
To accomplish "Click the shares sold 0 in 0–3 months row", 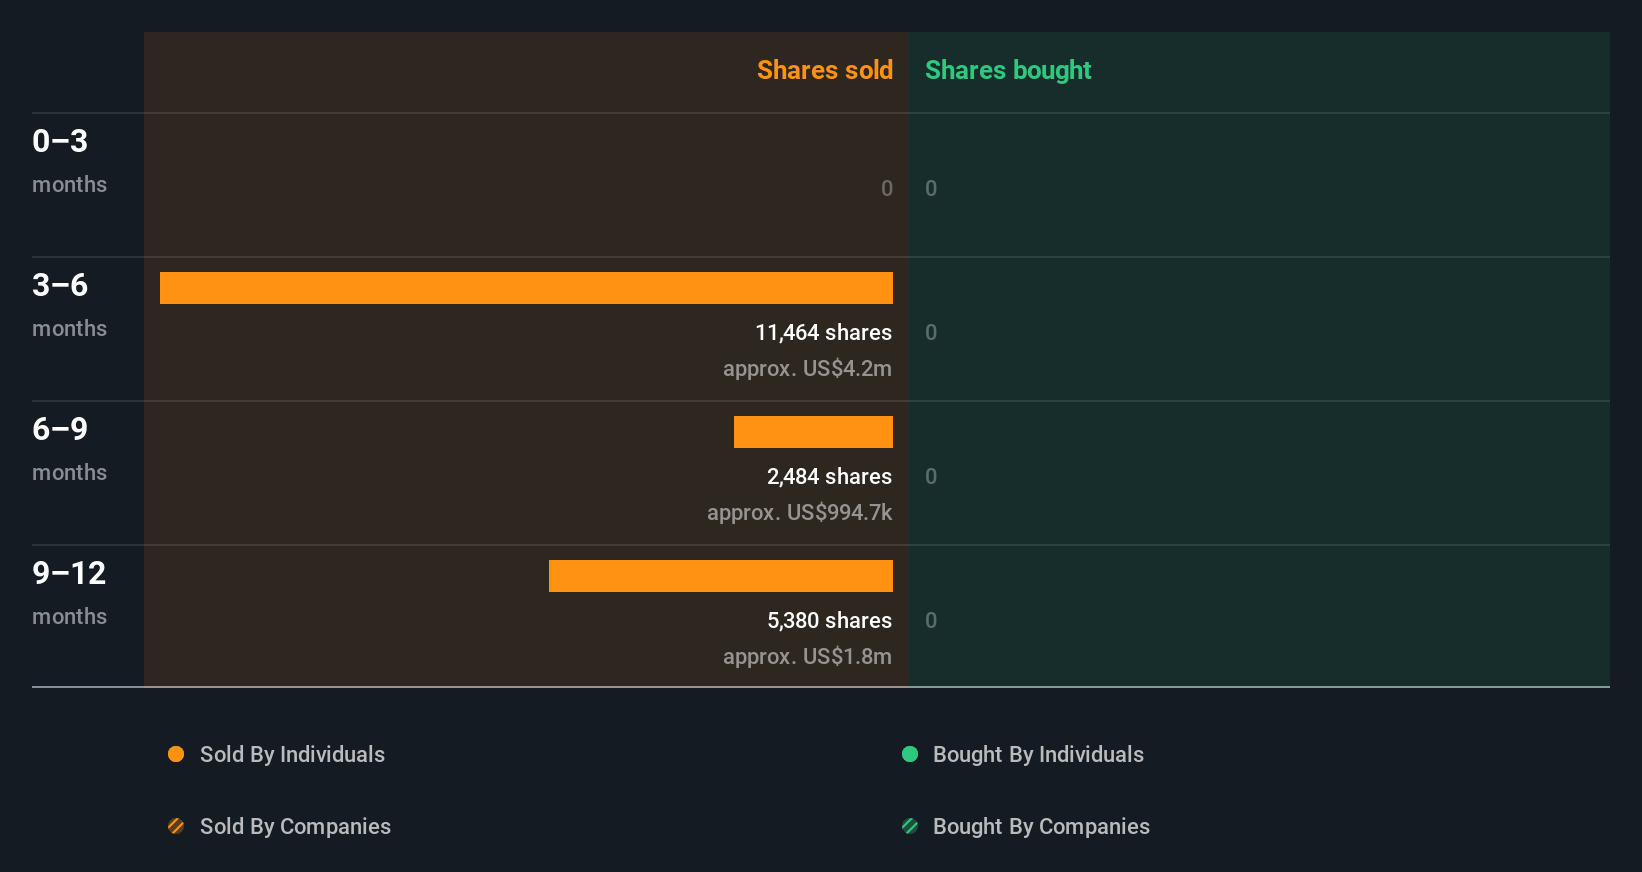I will point(887,188).
